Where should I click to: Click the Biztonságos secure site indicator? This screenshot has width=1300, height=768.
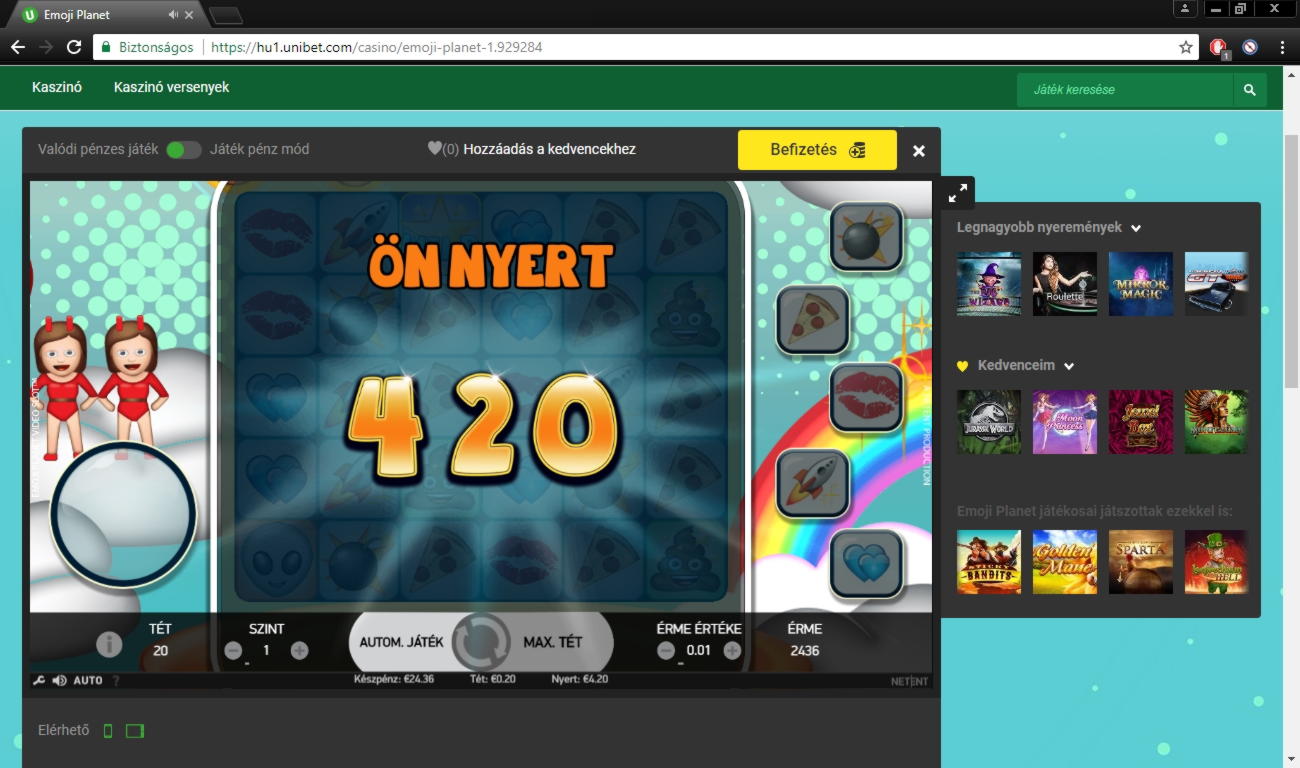tap(147, 47)
